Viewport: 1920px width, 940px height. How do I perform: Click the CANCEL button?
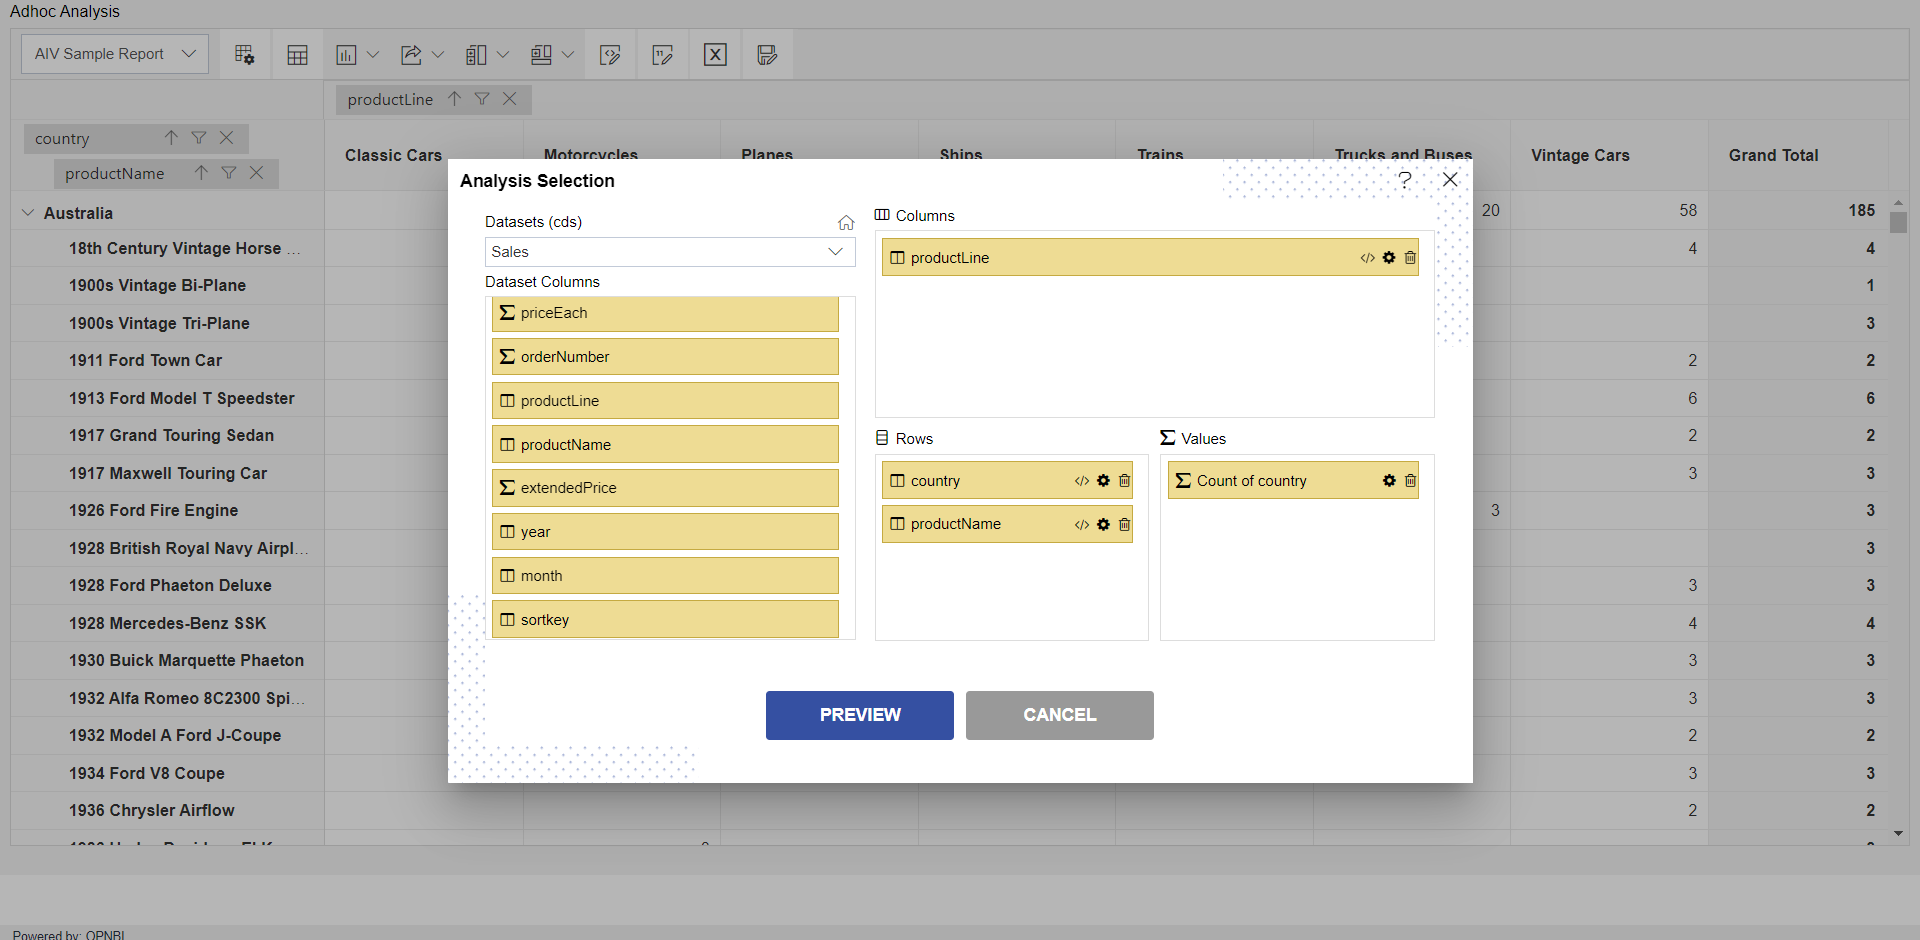(1060, 715)
